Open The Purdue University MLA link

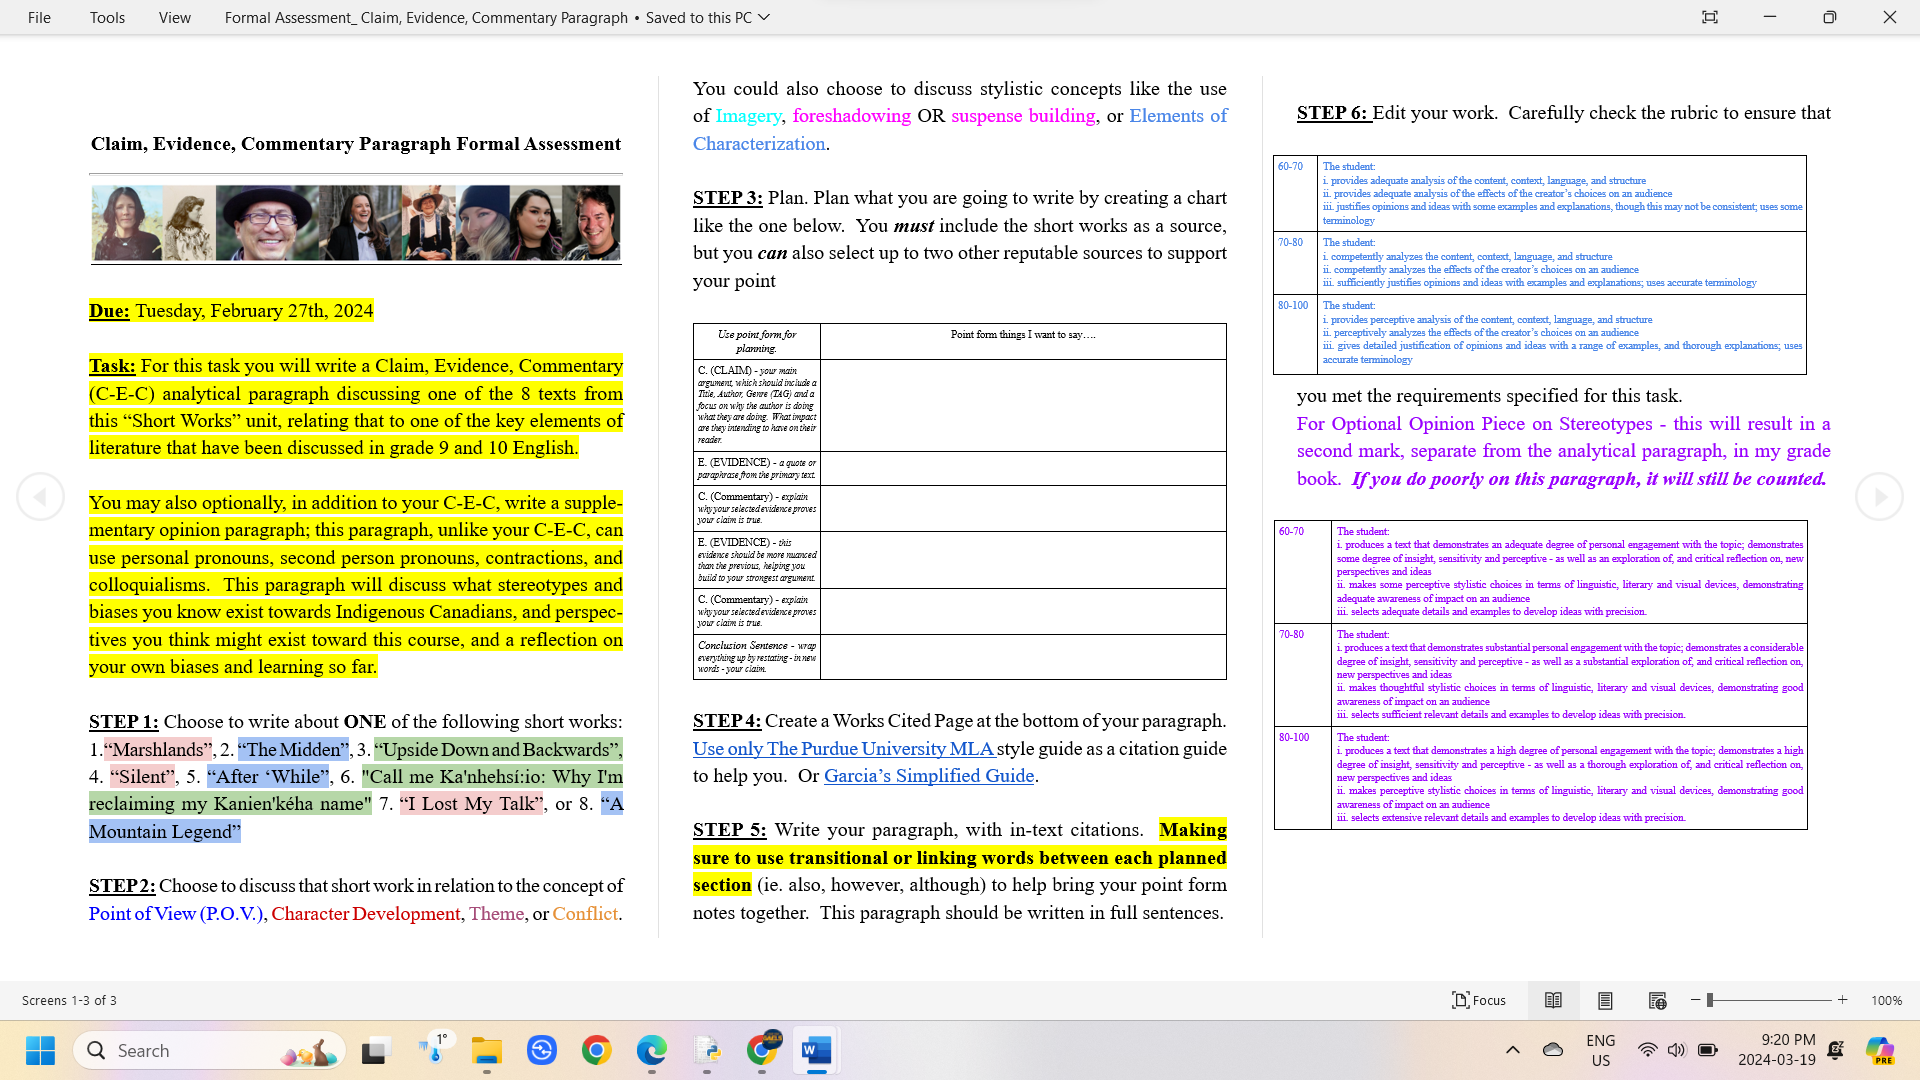843,748
